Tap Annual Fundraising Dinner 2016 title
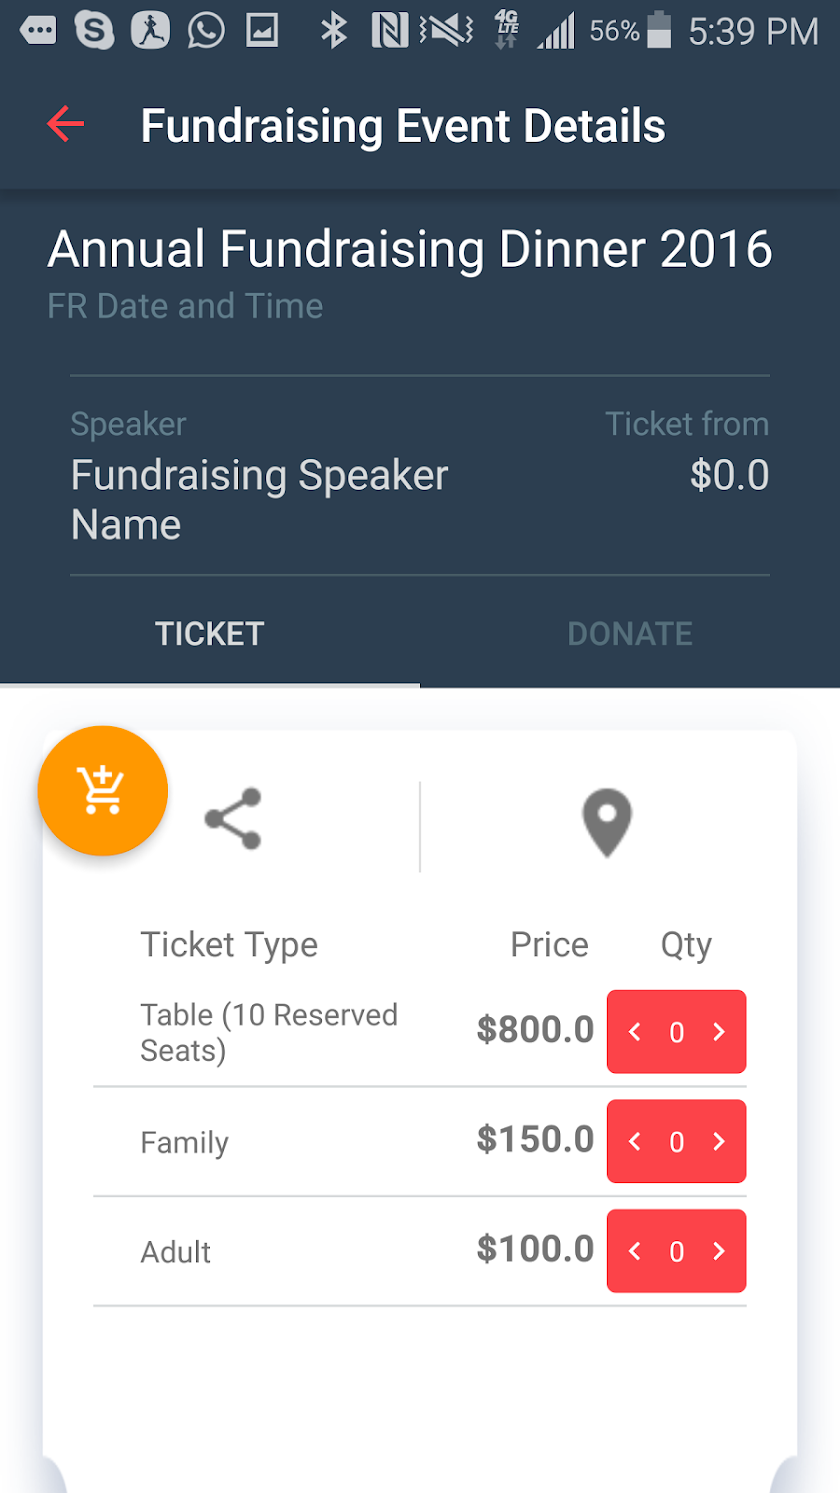 (x=410, y=249)
